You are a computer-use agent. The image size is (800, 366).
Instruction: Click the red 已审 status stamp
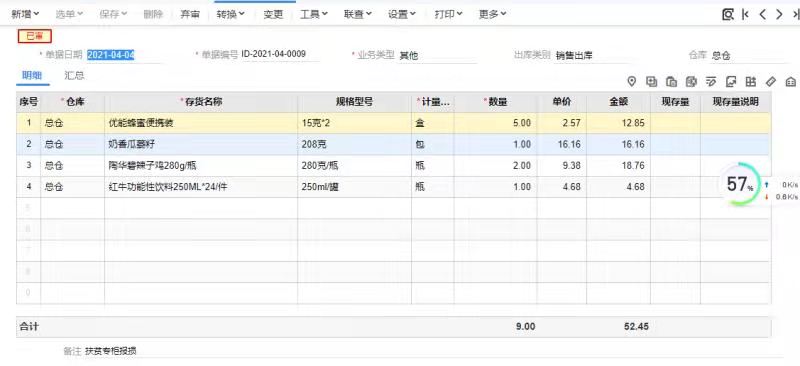[x=35, y=36]
